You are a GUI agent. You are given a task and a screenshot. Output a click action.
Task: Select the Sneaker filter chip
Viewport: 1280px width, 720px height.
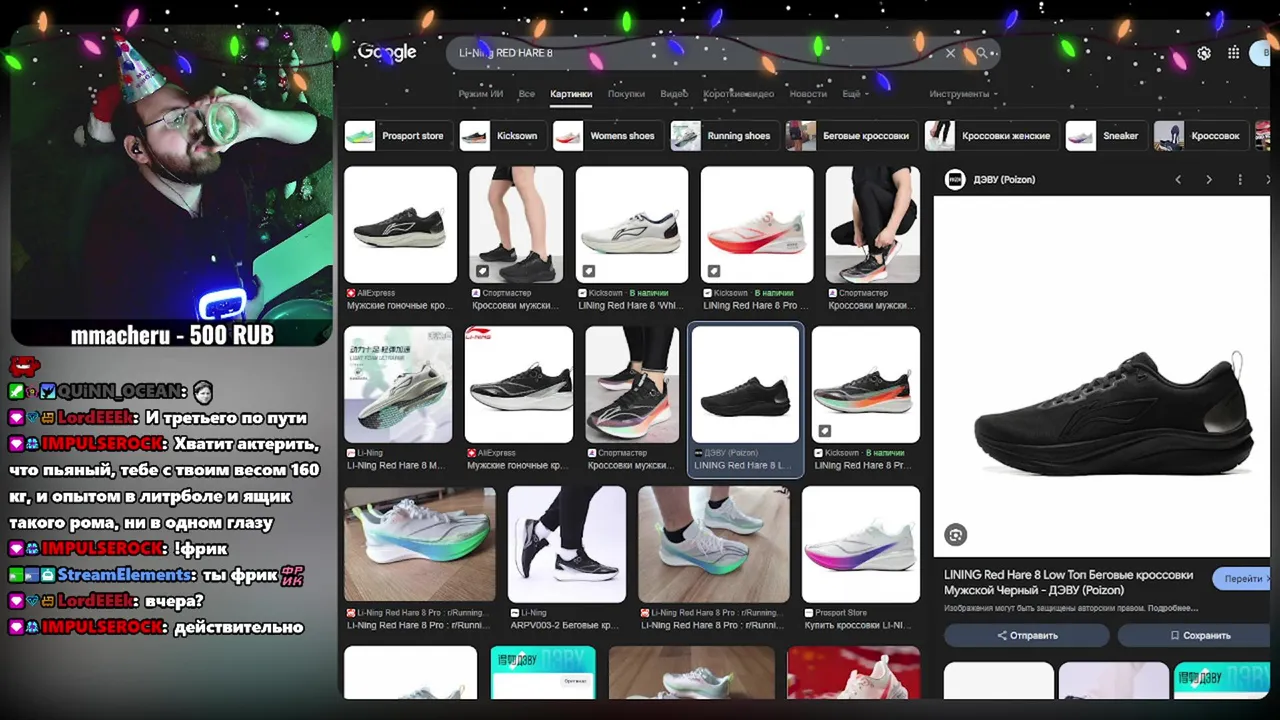point(1106,136)
